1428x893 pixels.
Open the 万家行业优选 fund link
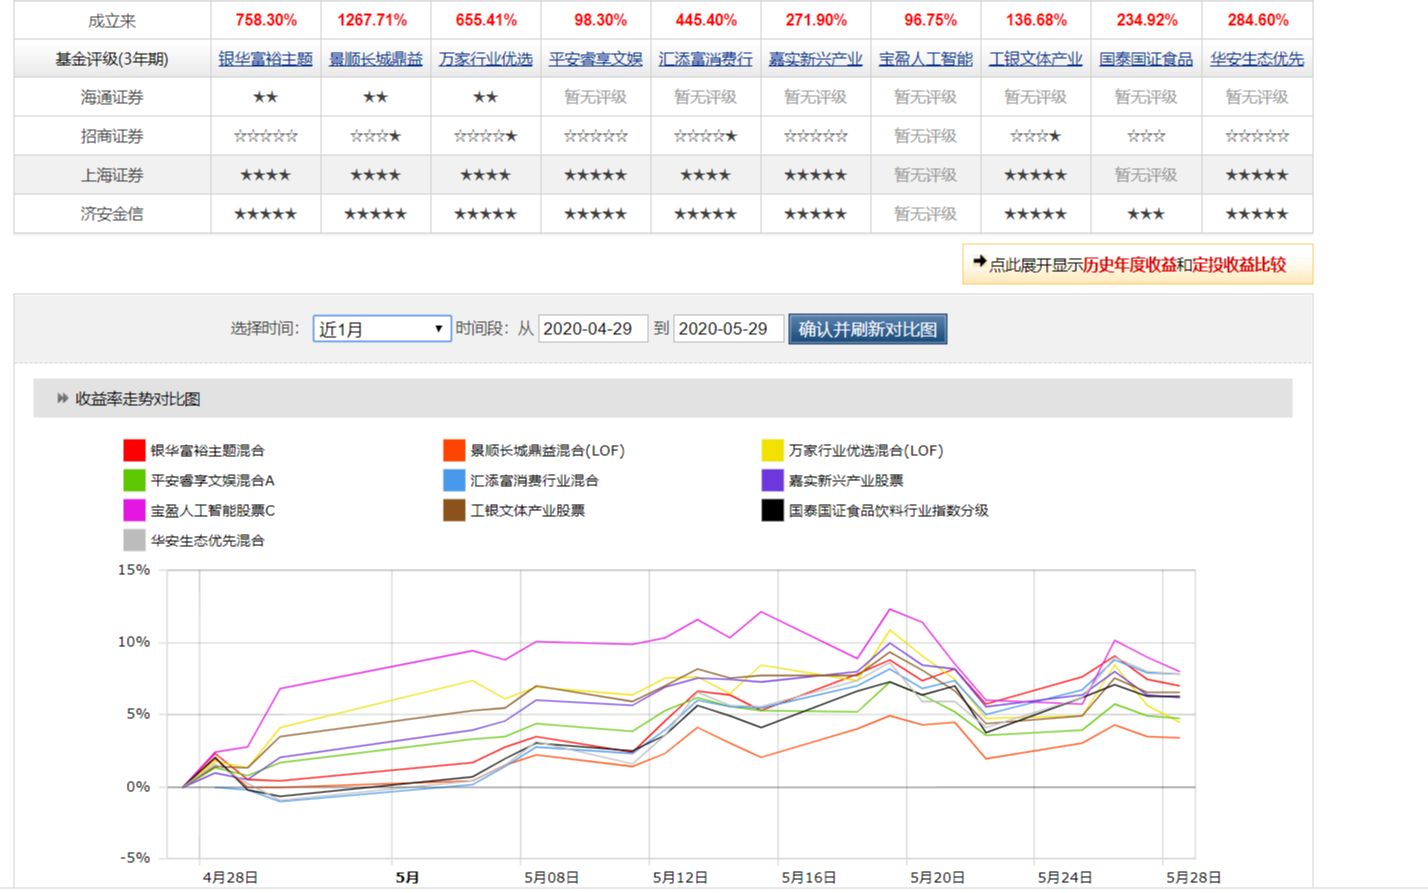pyautogui.click(x=485, y=59)
